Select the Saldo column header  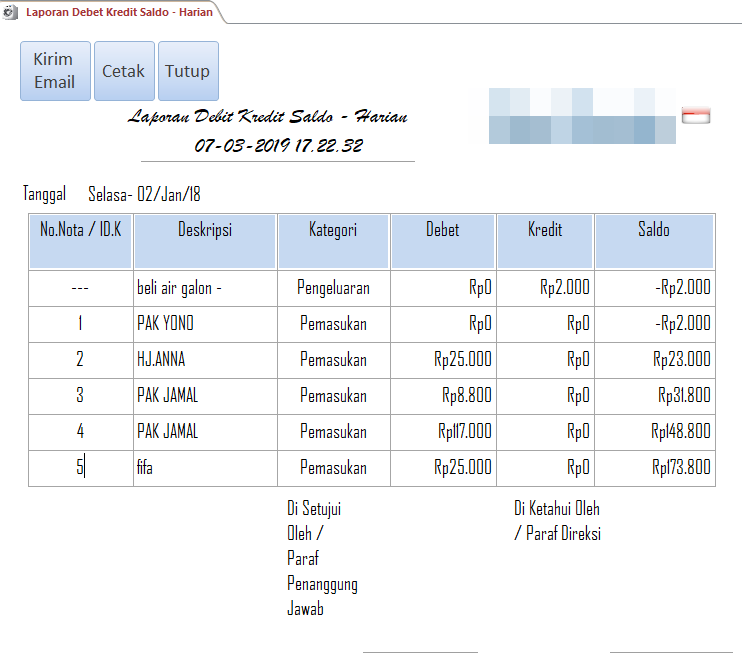[654, 231]
